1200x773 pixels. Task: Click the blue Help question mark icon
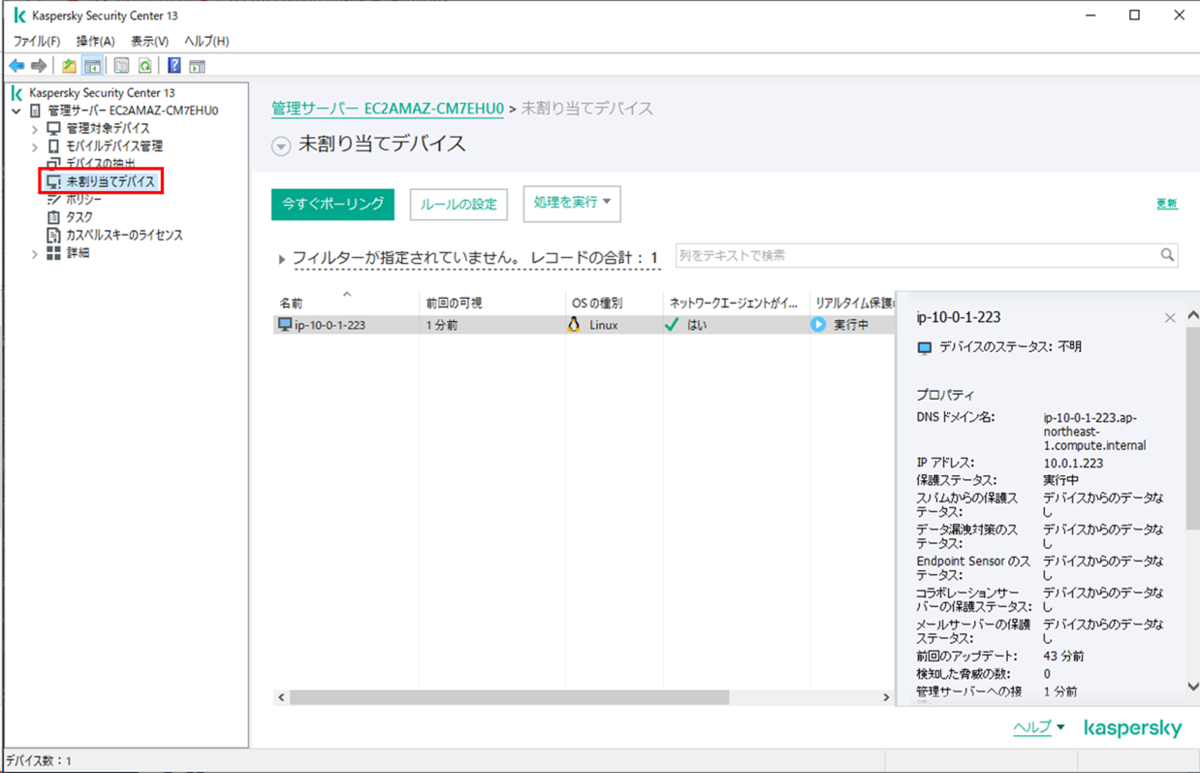tap(174, 66)
